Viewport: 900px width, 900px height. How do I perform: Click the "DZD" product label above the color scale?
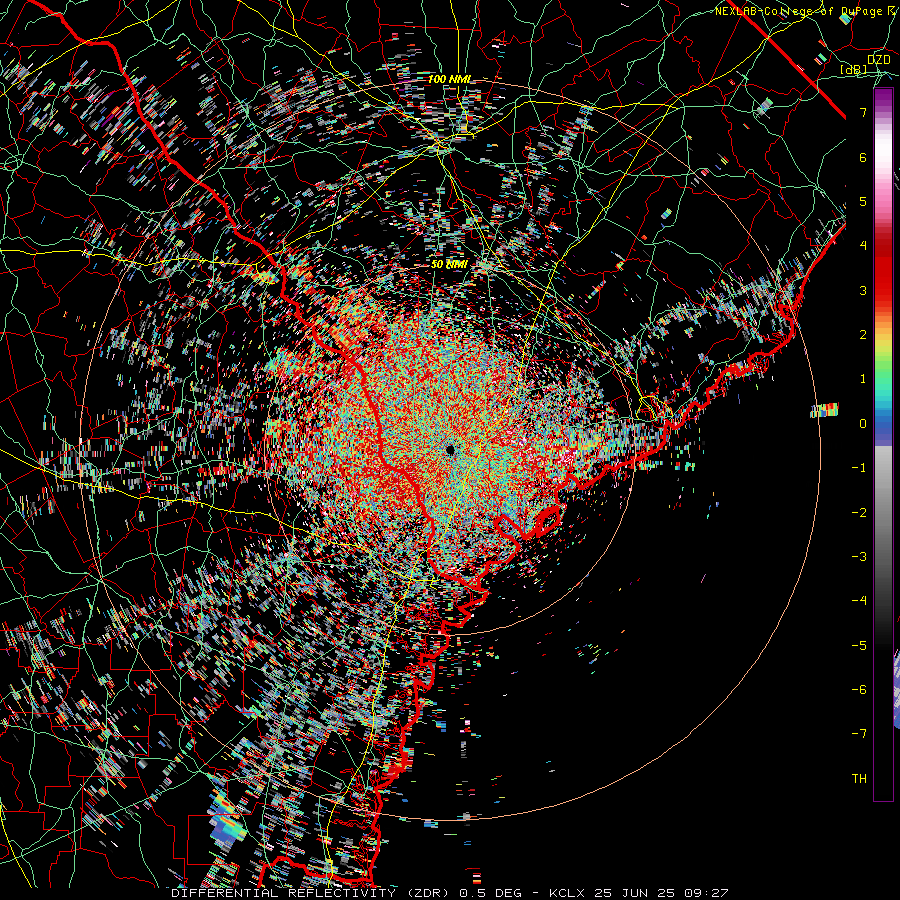tap(878, 60)
